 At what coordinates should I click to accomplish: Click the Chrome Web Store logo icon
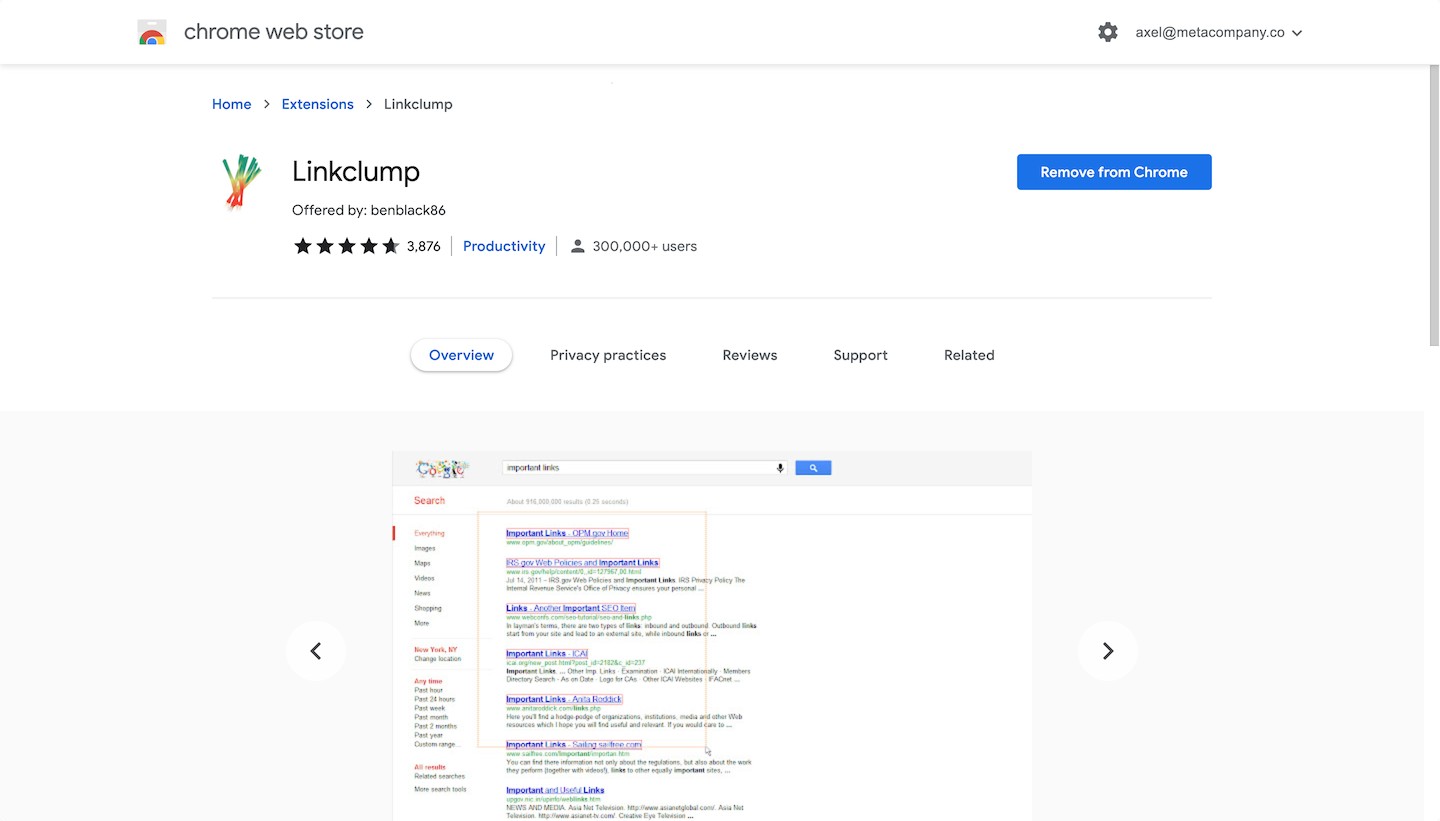[x=152, y=33]
